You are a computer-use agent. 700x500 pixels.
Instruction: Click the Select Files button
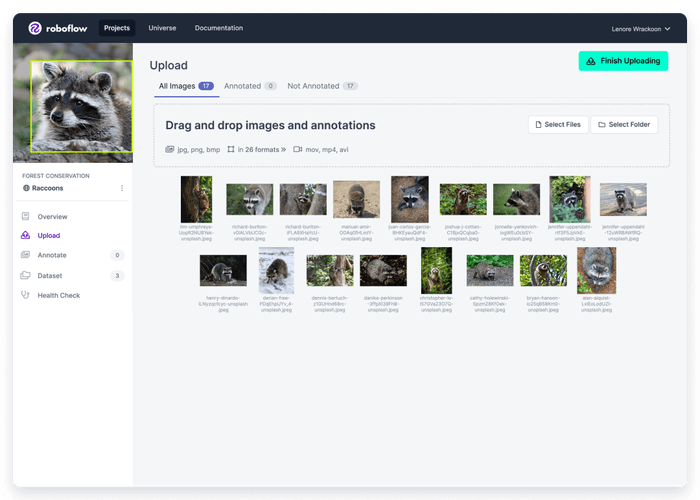tap(556, 125)
